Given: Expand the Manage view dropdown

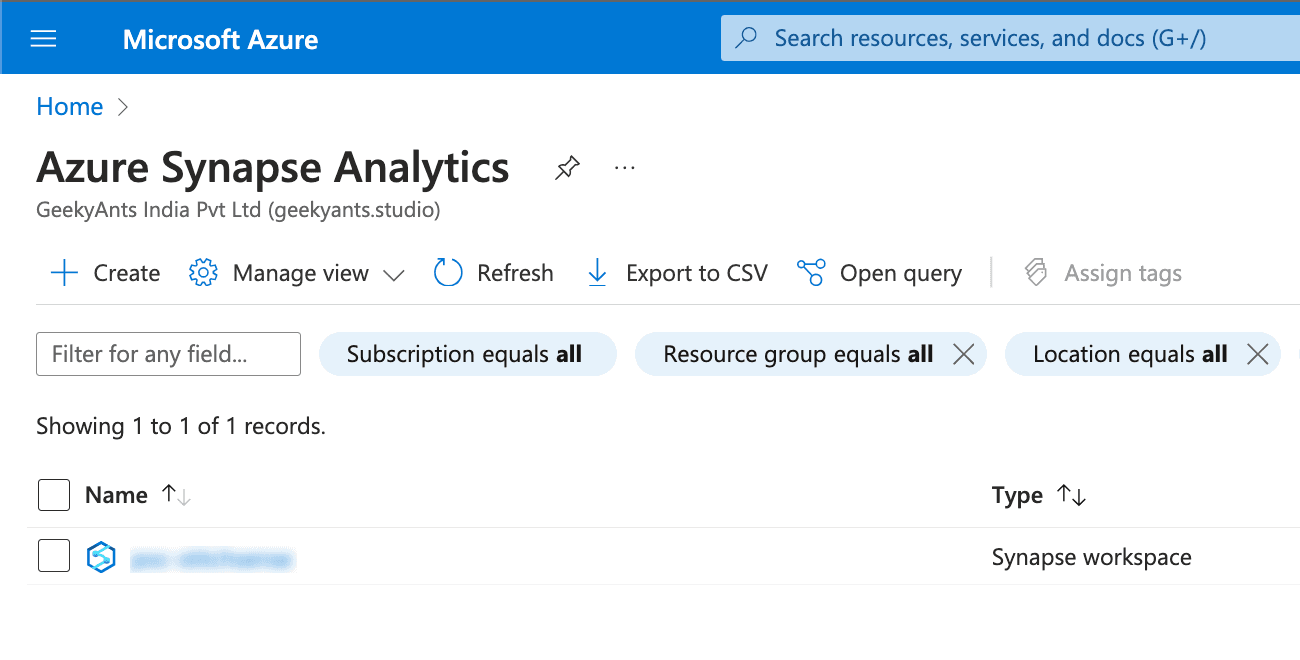Looking at the screenshot, I should tap(393, 274).
